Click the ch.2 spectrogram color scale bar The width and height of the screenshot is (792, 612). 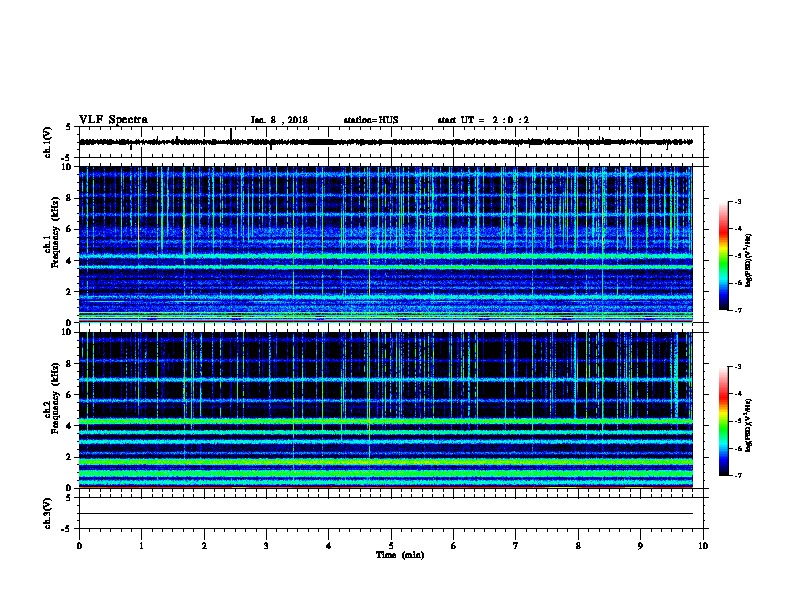click(x=723, y=421)
